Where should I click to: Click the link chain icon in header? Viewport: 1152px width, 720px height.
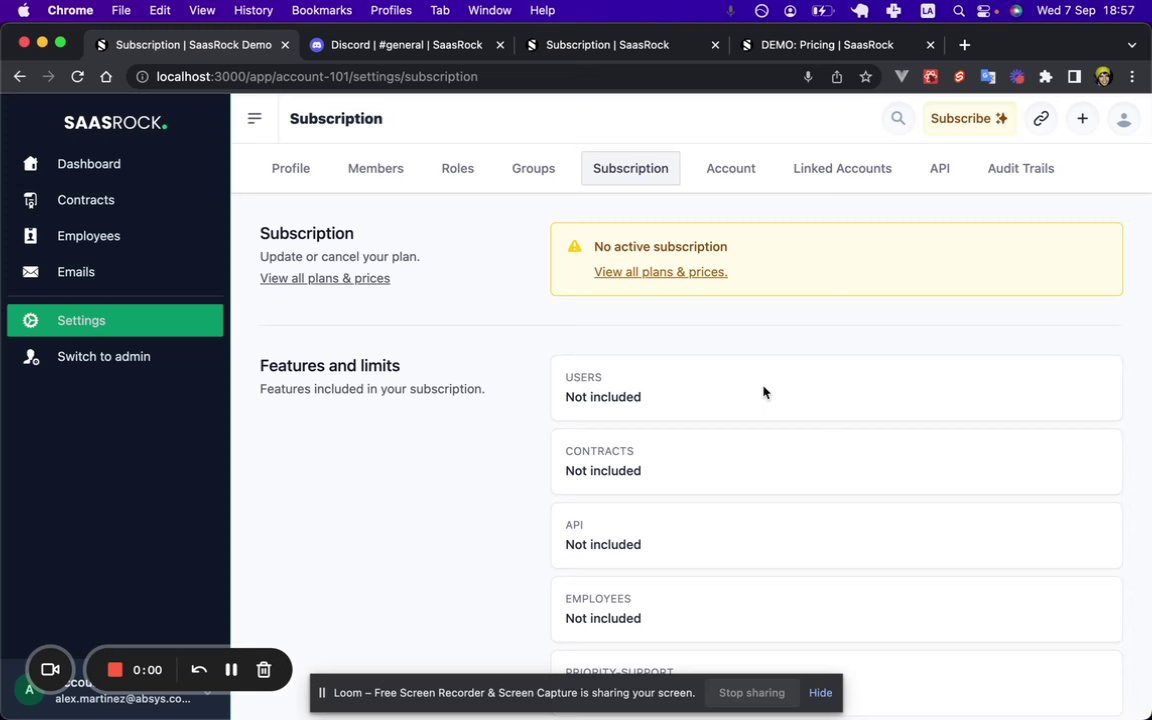pyautogui.click(x=1041, y=118)
